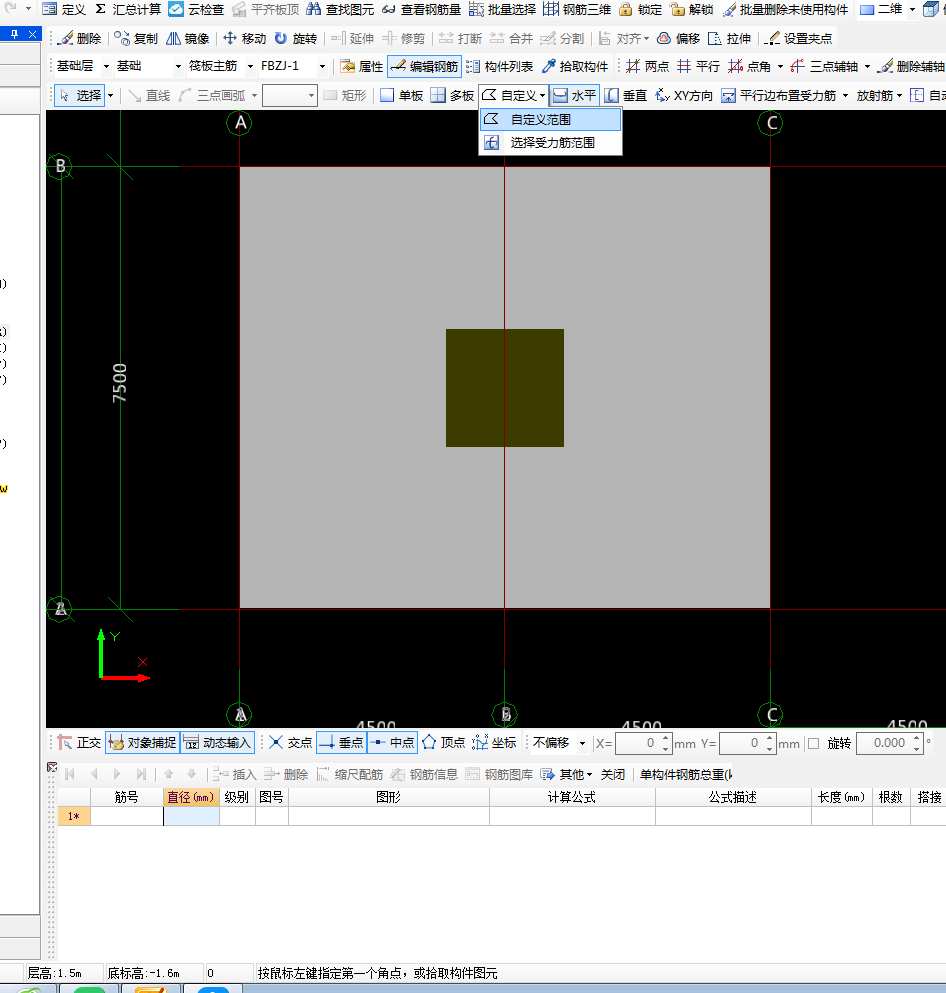
Task: Open the 筏板主筋 dropdown
Action: 249,66
